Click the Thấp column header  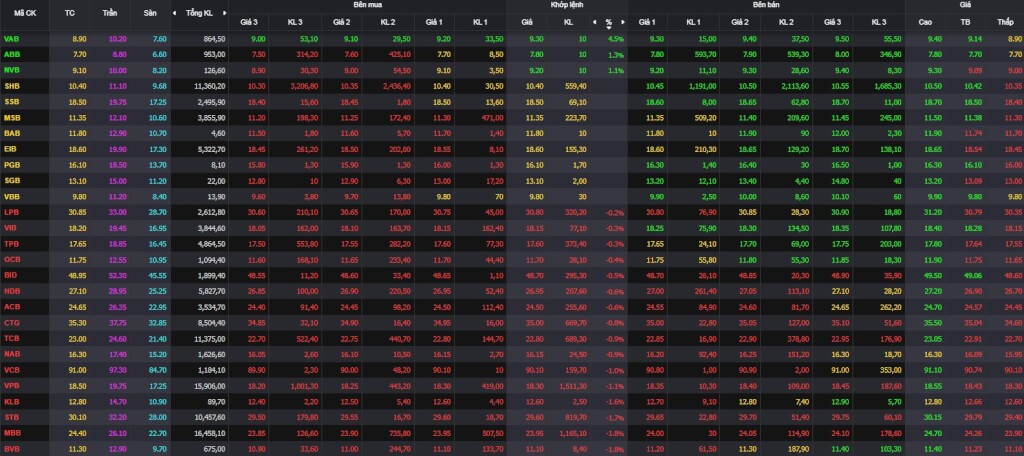[x=1005, y=22]
